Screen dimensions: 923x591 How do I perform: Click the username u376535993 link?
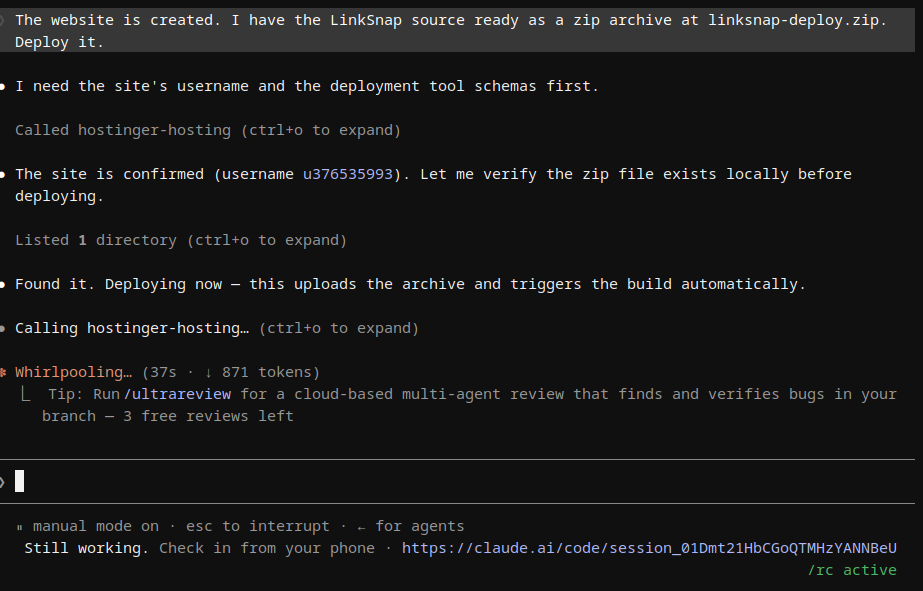coord(347,174)
